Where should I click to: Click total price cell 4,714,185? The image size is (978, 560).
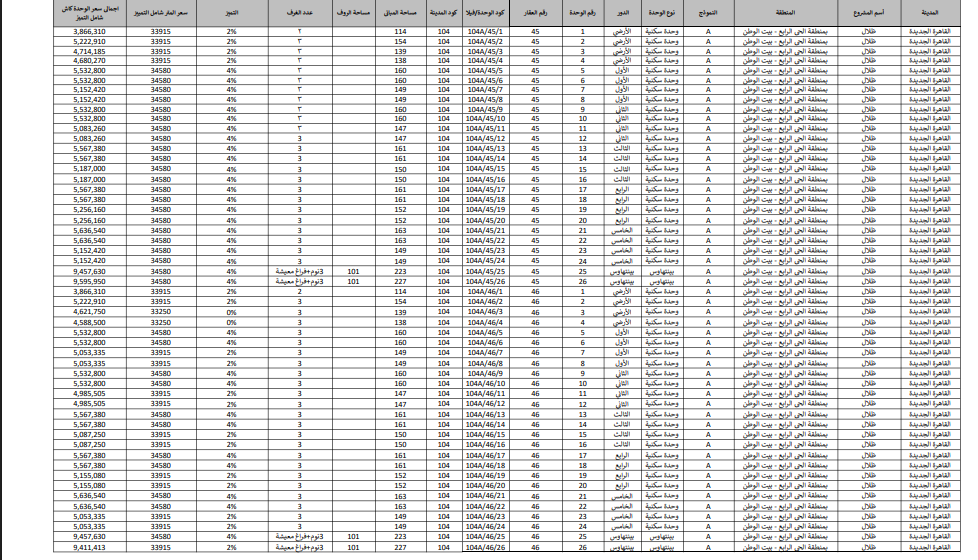[x=89, y=51]
